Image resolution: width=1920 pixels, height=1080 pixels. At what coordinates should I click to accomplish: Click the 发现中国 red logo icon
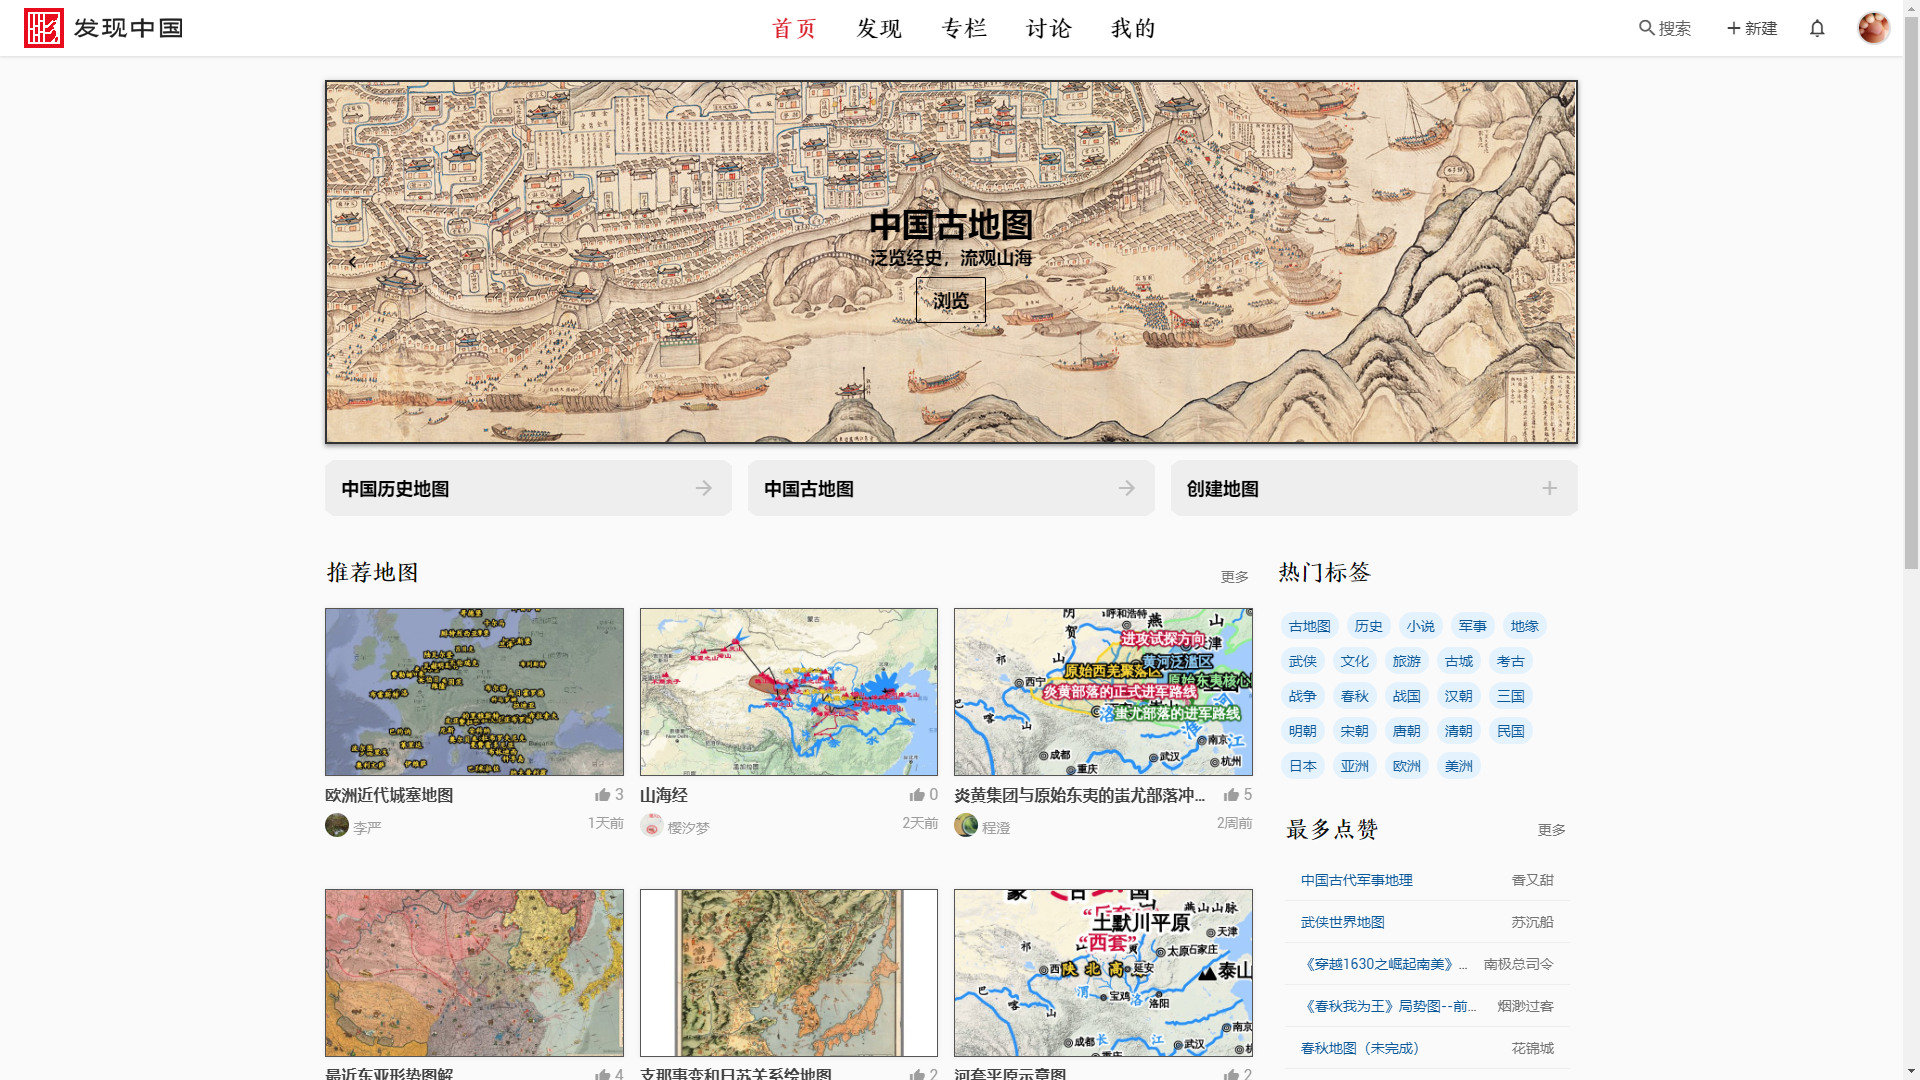pyautogui.click(x=44, y=28)
